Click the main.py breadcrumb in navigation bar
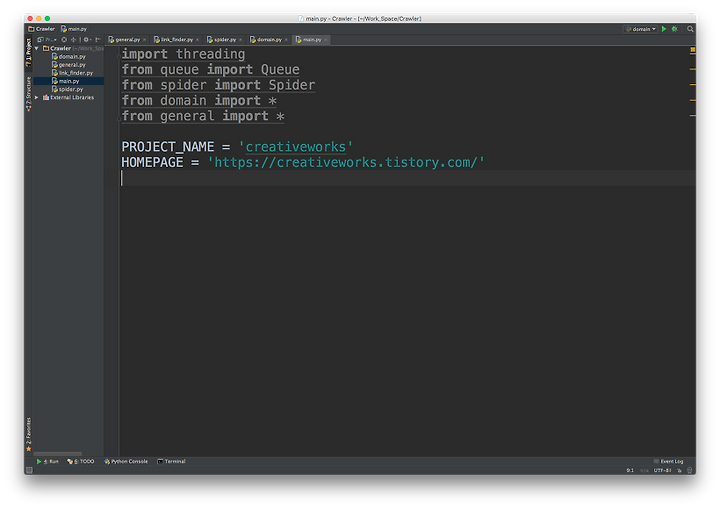 pos(74,29)
